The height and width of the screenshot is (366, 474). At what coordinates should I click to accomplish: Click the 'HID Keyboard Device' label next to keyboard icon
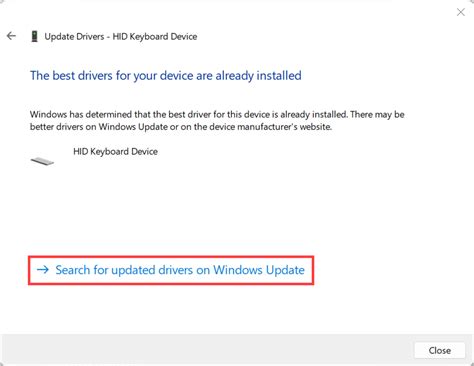click(115, 152)
